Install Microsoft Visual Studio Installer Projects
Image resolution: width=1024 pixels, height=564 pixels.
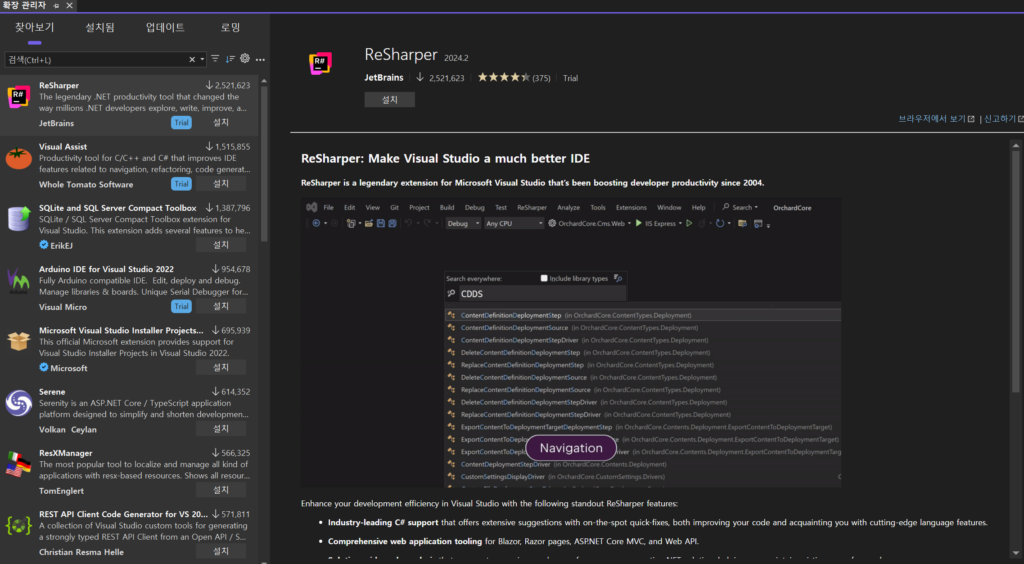pos(221,368)
